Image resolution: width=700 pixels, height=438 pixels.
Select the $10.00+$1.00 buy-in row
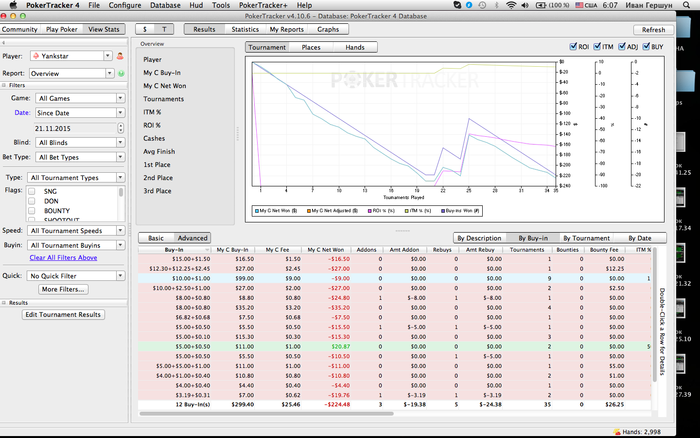point(395,278)
